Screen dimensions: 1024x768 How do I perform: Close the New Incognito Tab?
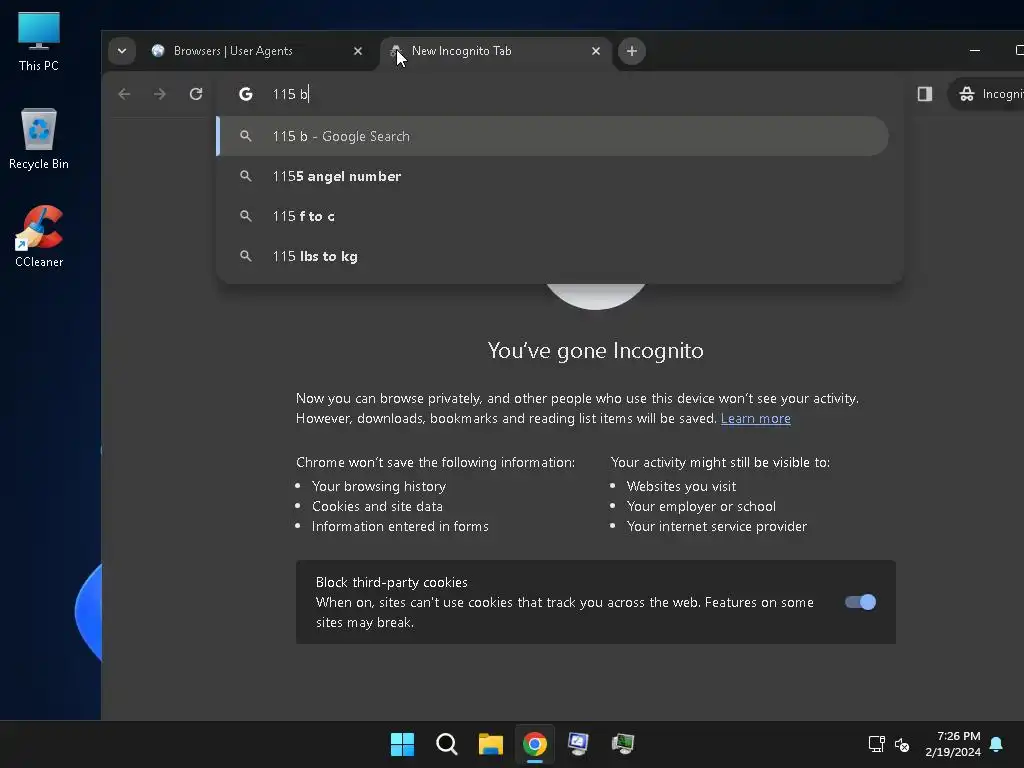tap(596, 51)
